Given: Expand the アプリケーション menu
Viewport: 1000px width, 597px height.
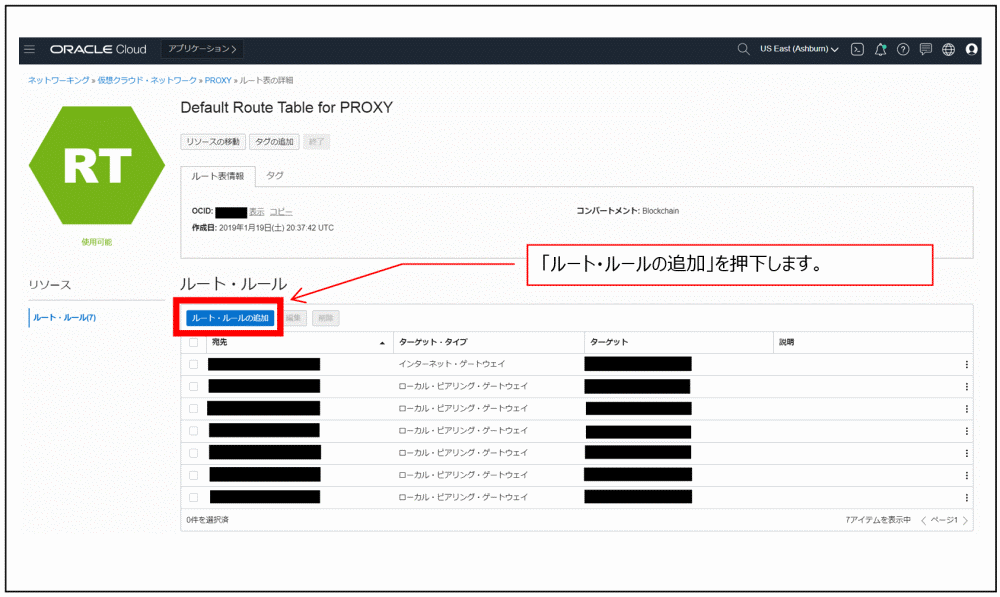Looking at the screenshot, I should [202, 49].
